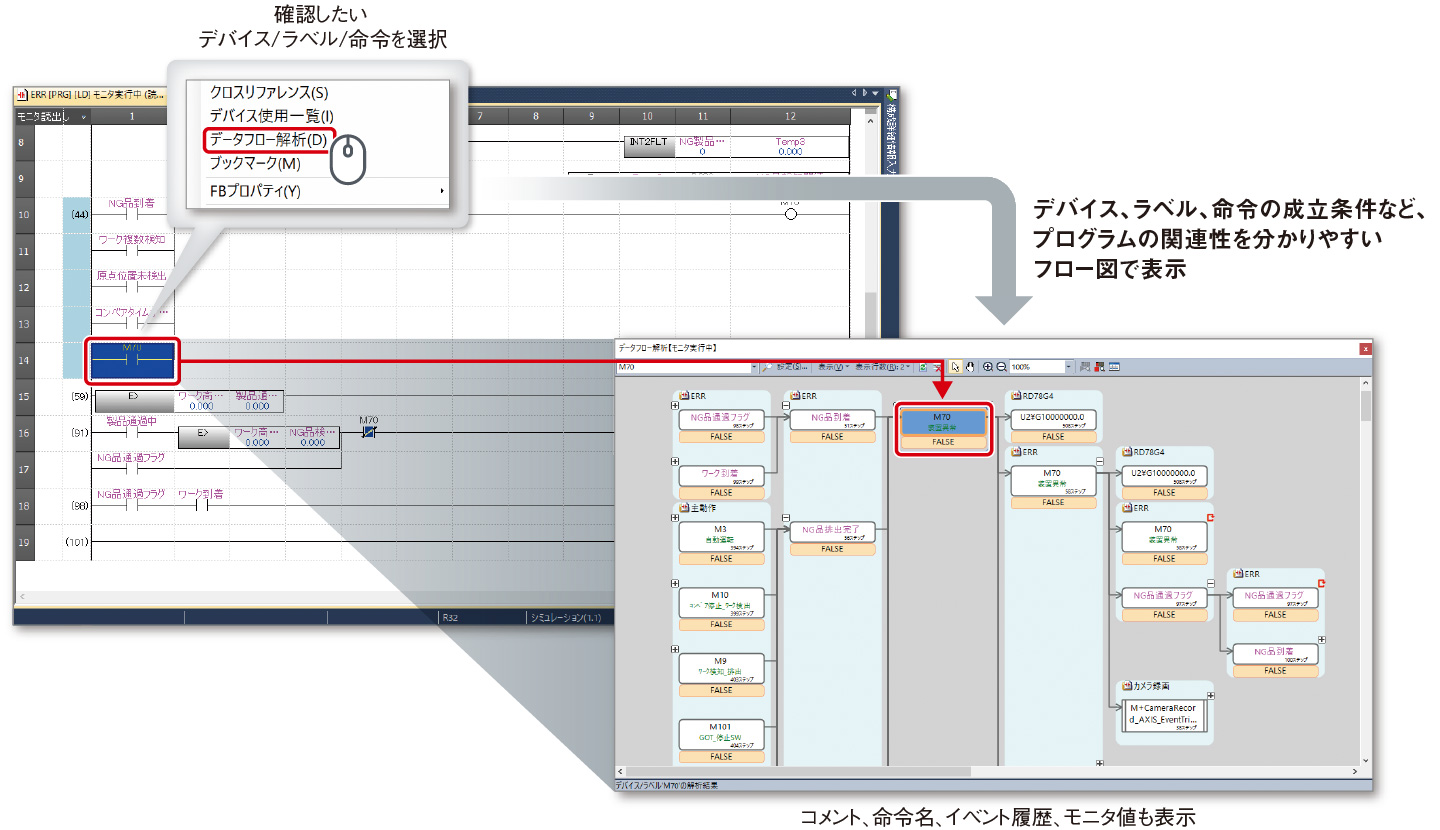The height and width of the screenshot is (830, 1440).
Task: Expand the M3 自動運転 node
Action: coord(675,516)
